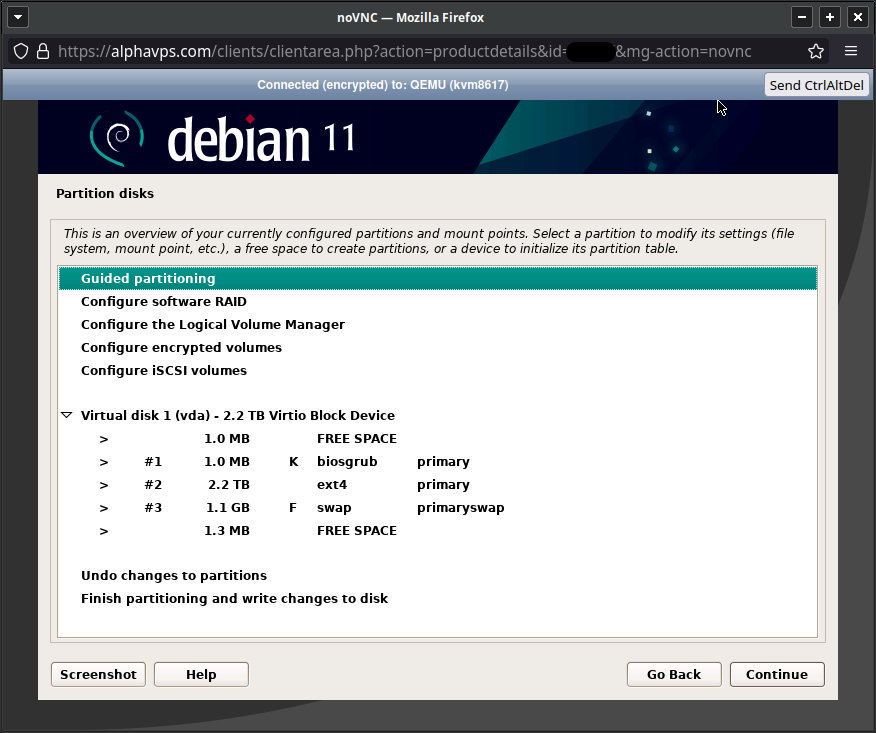Choose Configure the Logical Volume Manager
The width and height of the screenshot is (876, 733).
click(437, 324)
